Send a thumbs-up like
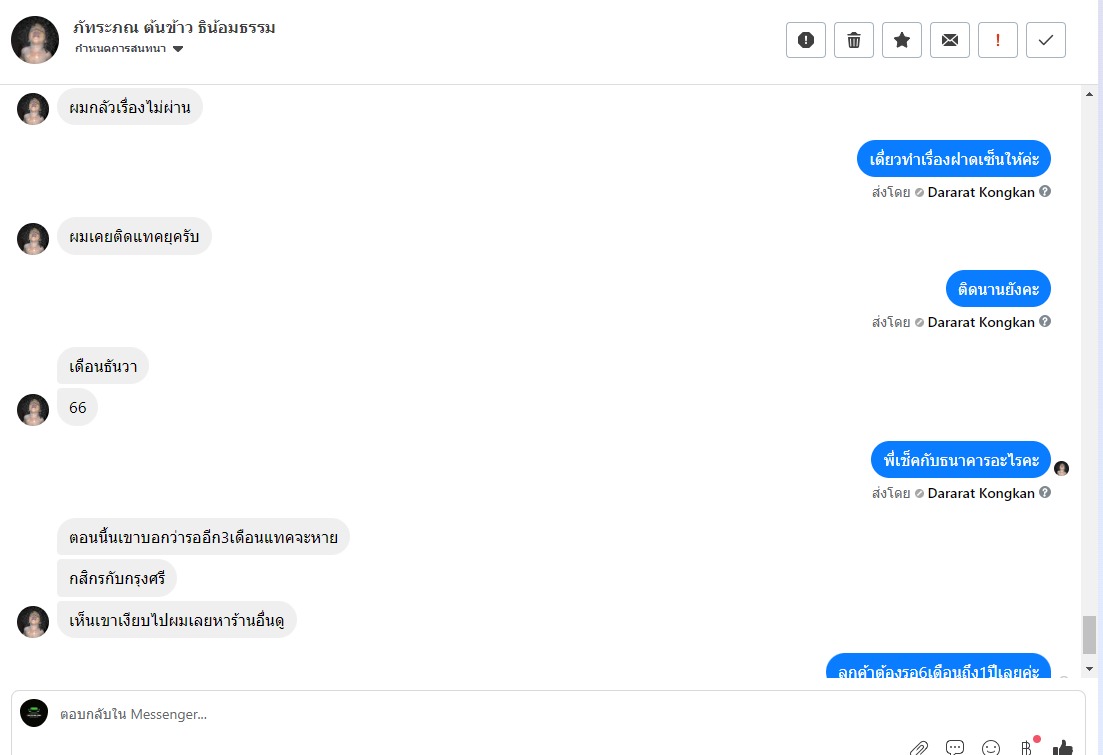The width and height of the screenshot is (1103, 755). point(1062,747)
